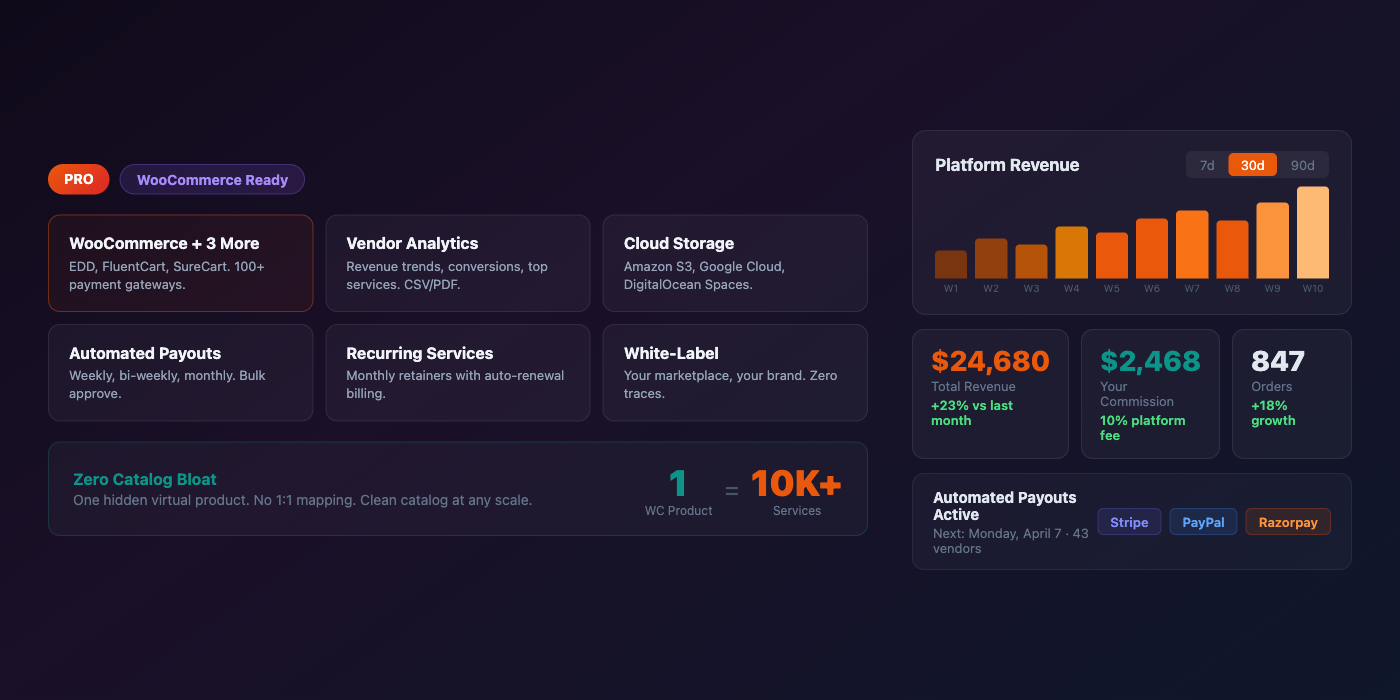Click the Automated Payouts card
Viewport: 1400px width, 700px height.
[x=180, y=372]
